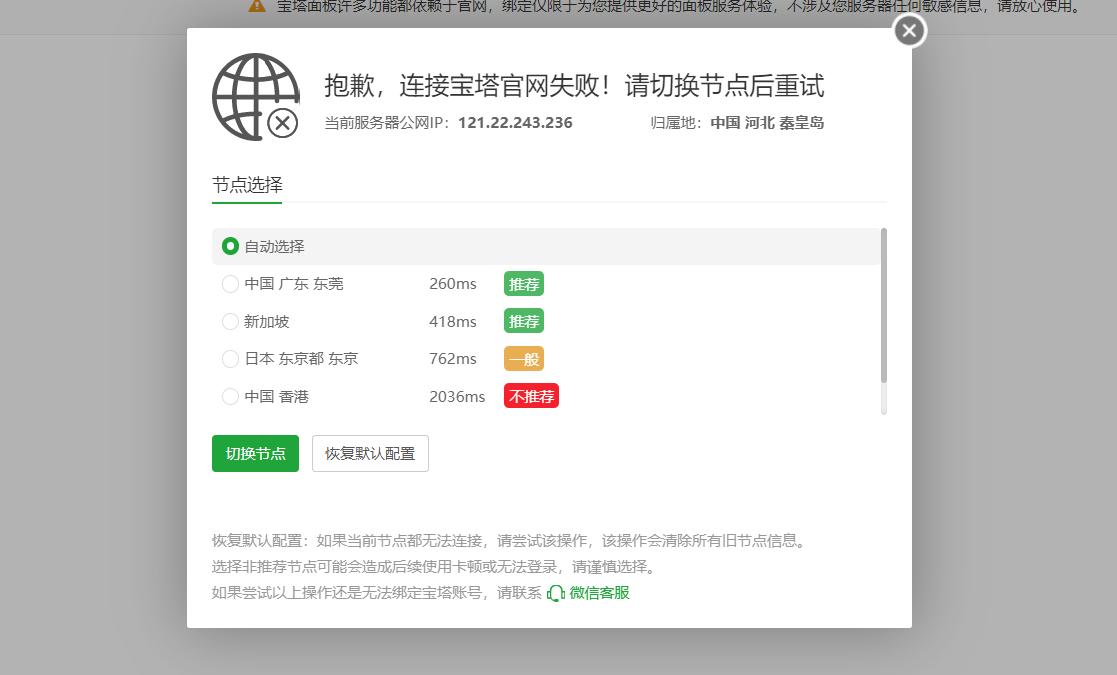Open the 微信客服 link
This screenshot has width=1117, height=675.
pos(599,593)
